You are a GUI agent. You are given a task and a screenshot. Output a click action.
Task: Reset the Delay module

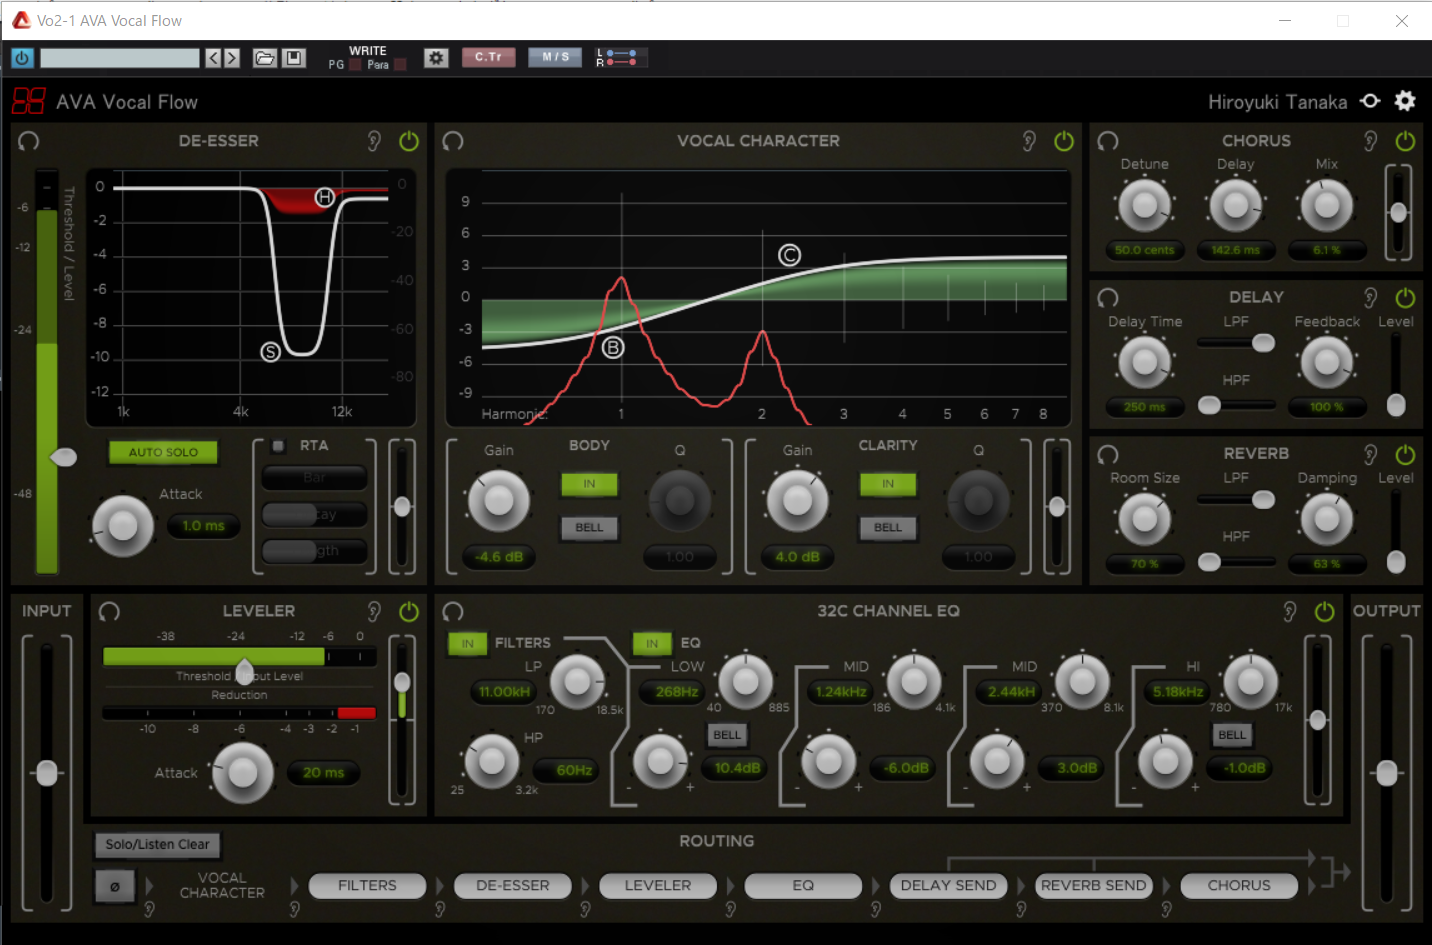1108,297
